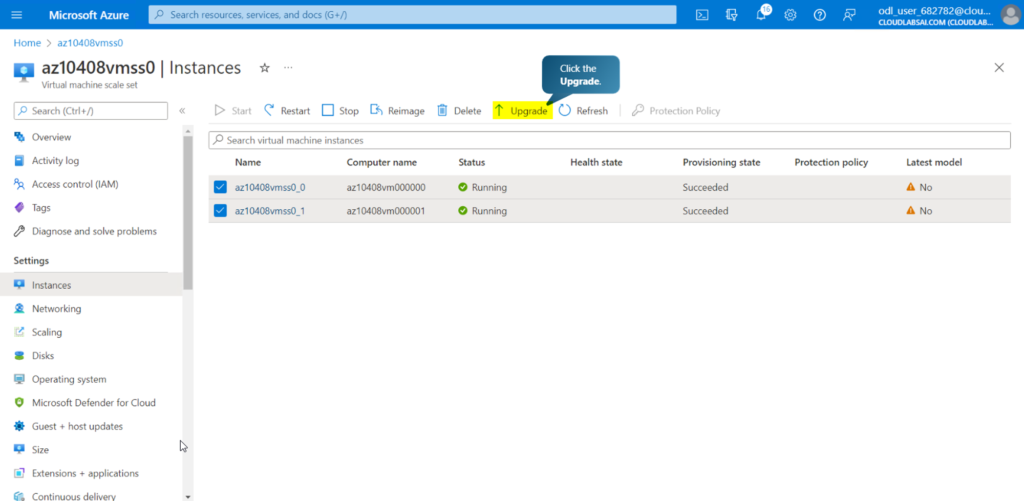
Task: Select Scaling from the sidebar
Action: tap(46, 332)
